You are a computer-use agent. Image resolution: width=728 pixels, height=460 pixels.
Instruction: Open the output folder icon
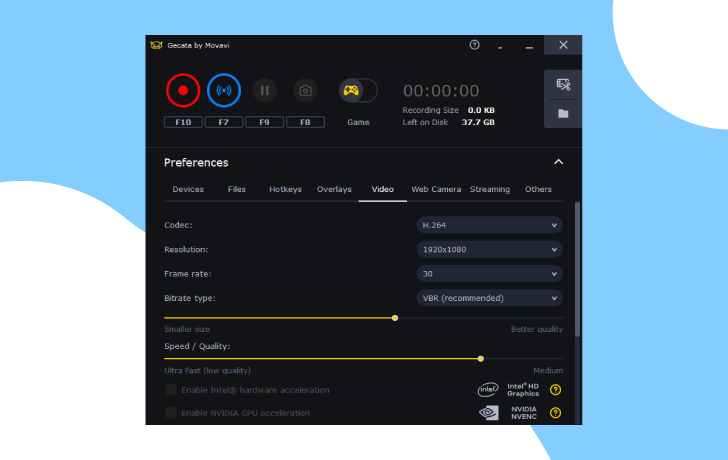click(x=563, y=114)
